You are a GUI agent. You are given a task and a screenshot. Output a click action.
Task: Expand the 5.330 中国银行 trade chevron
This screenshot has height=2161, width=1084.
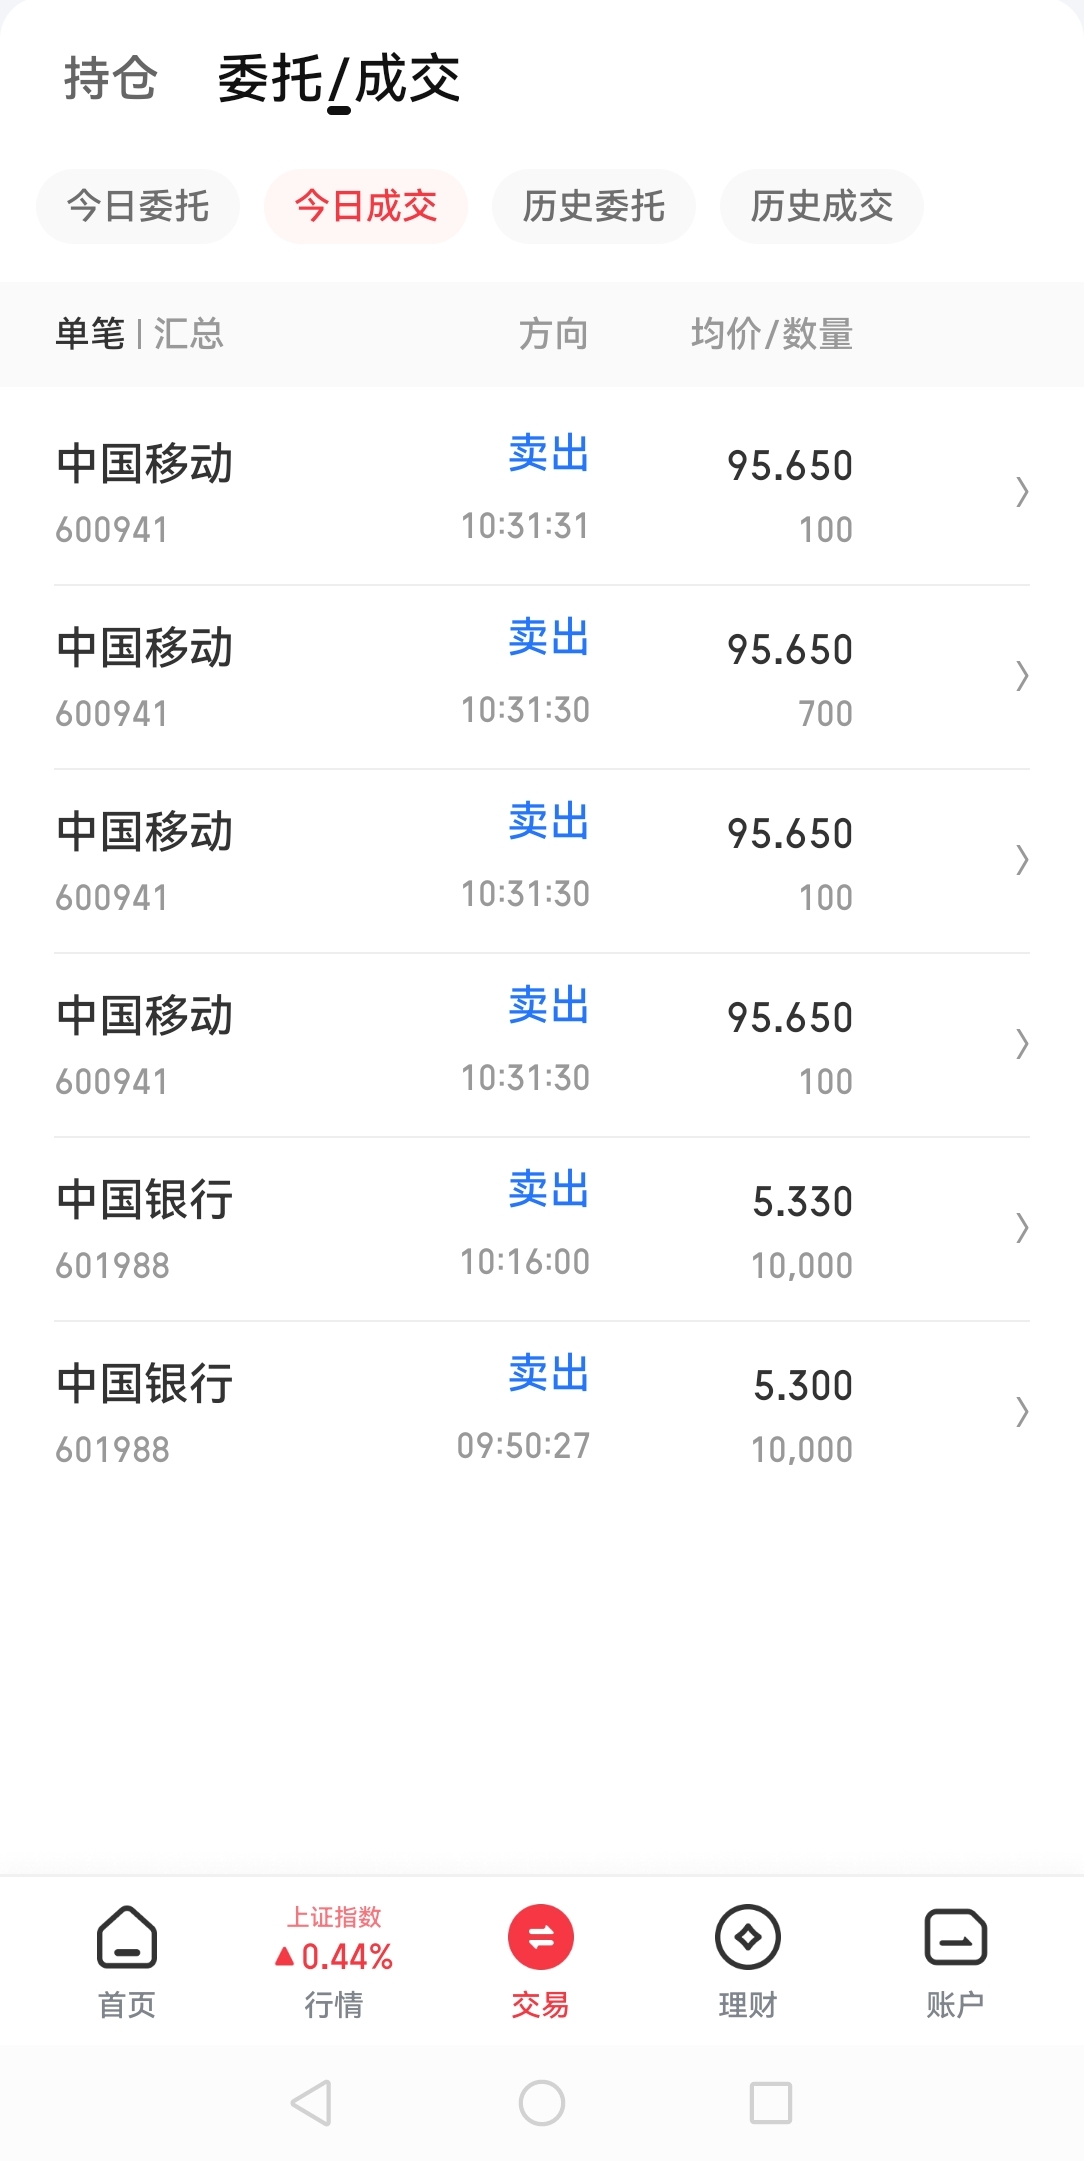pos(1021,1228)
